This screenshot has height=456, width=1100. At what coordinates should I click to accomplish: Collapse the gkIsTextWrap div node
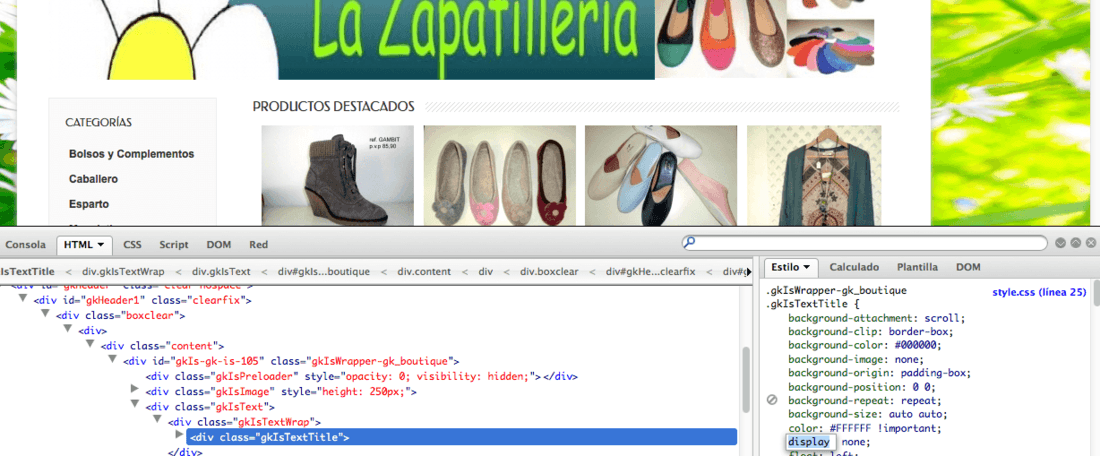click(x=157, y=420)
